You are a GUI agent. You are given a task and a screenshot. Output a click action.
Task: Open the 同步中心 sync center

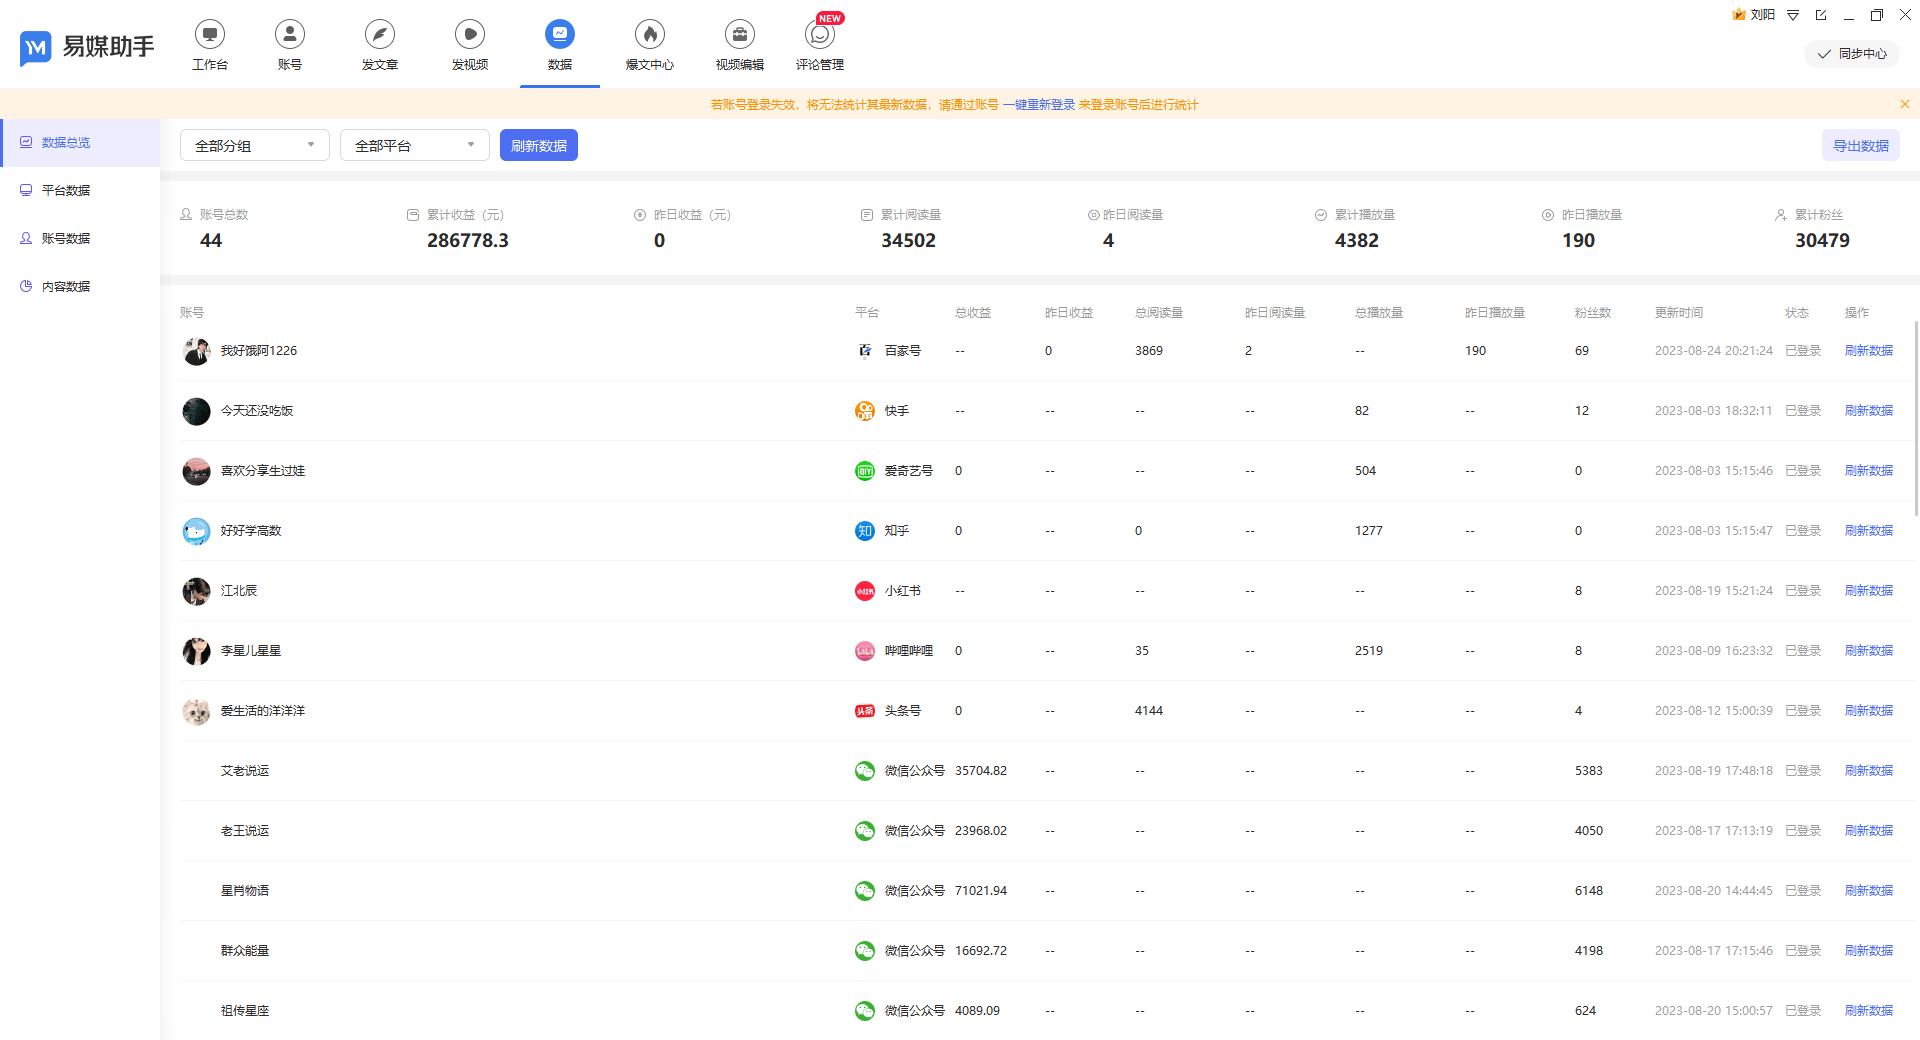tap(1851, 54)
